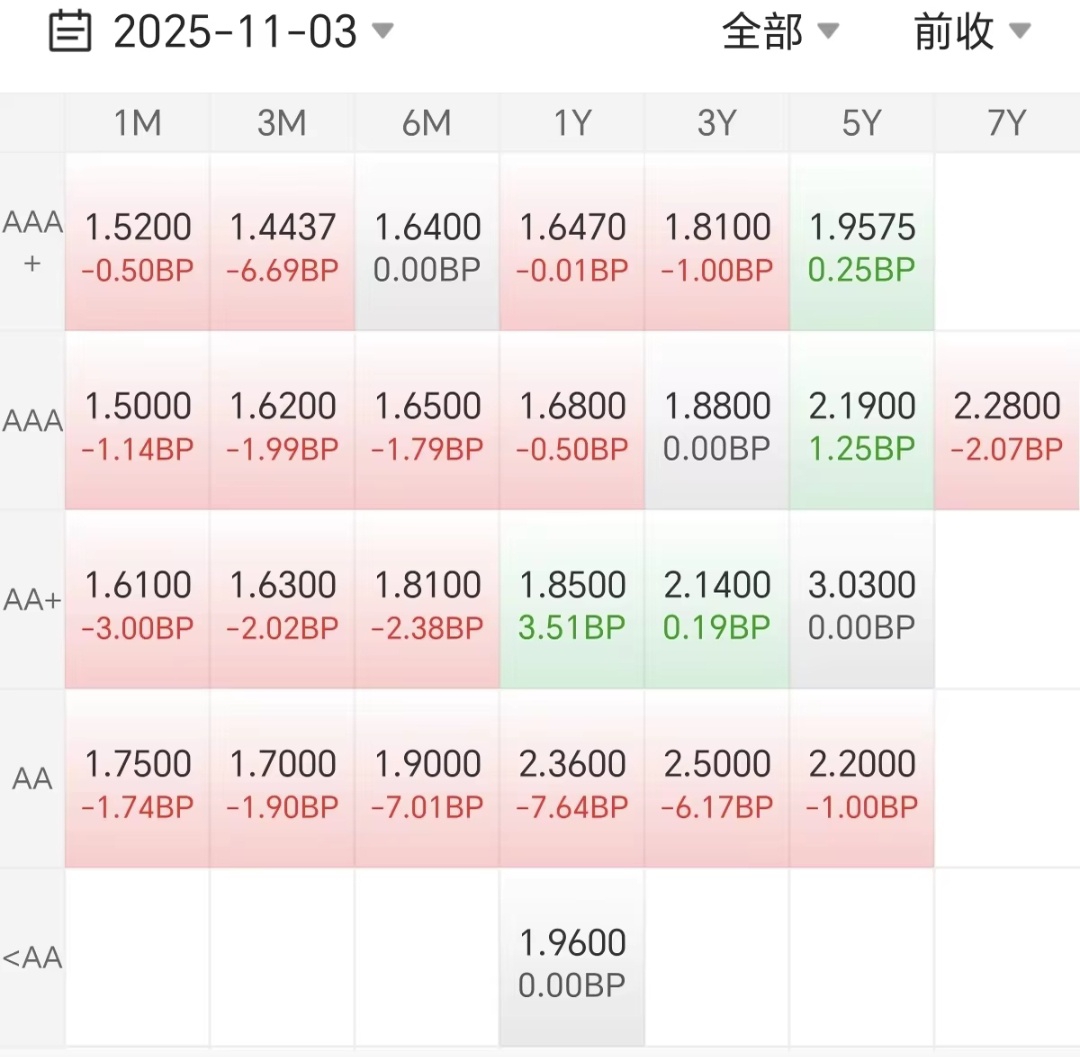
Task: Select the AA+ rating row label
Action: coord(32,600)
